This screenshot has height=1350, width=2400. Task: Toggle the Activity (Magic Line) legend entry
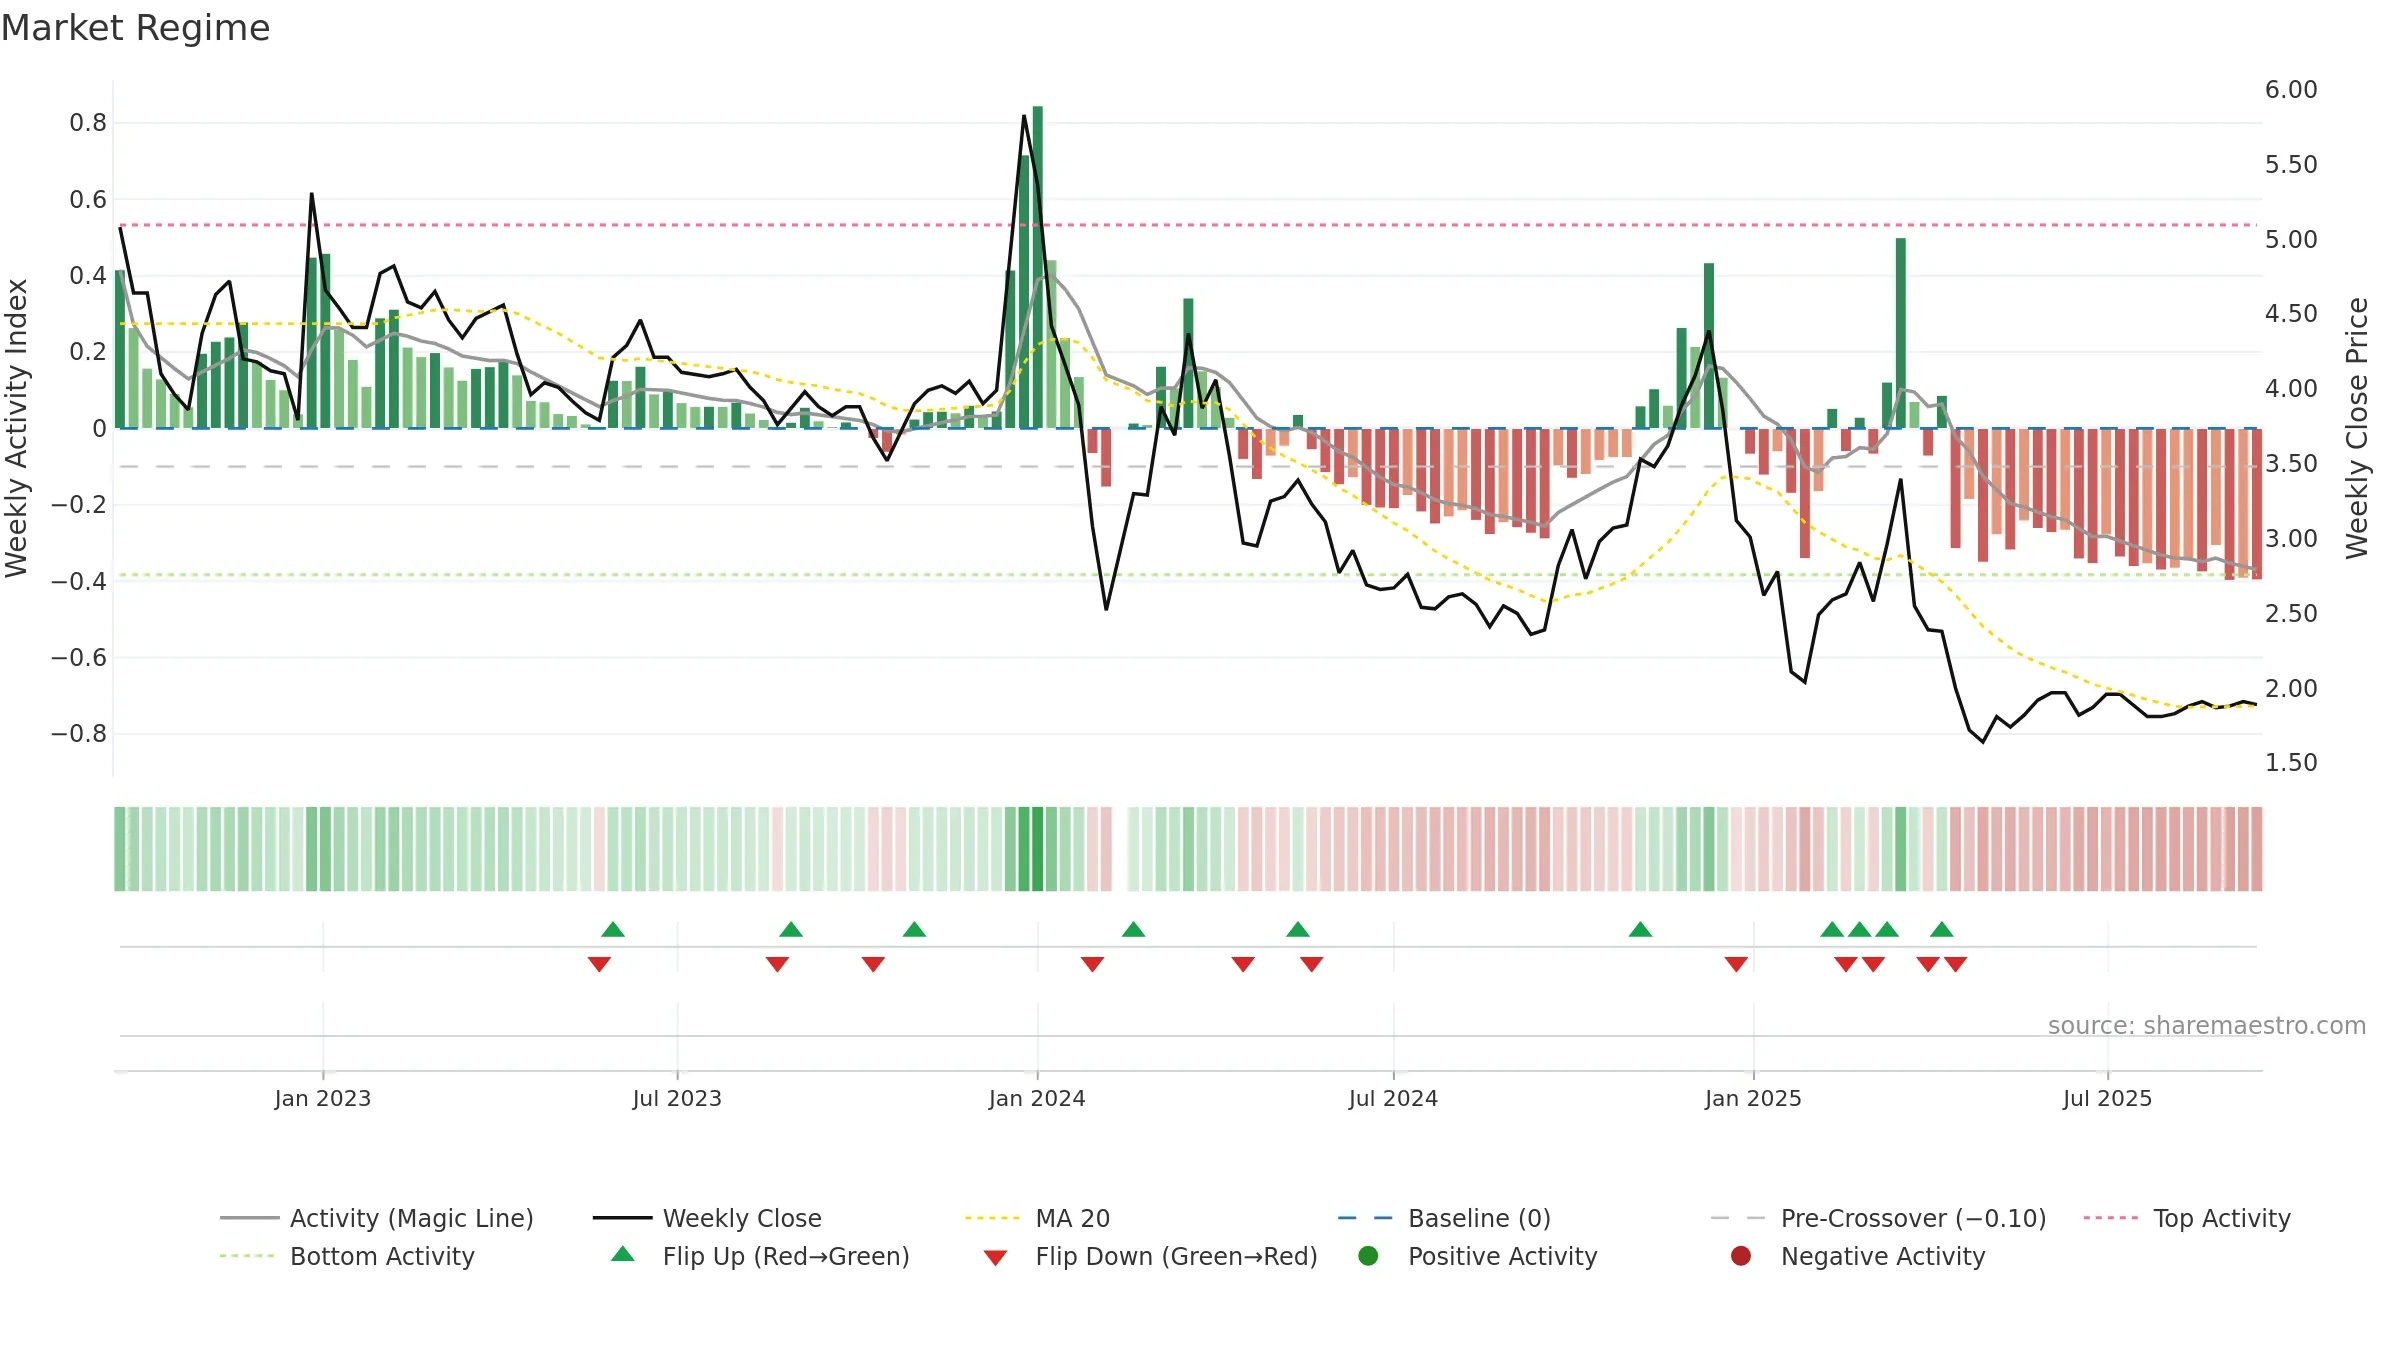377,1218
